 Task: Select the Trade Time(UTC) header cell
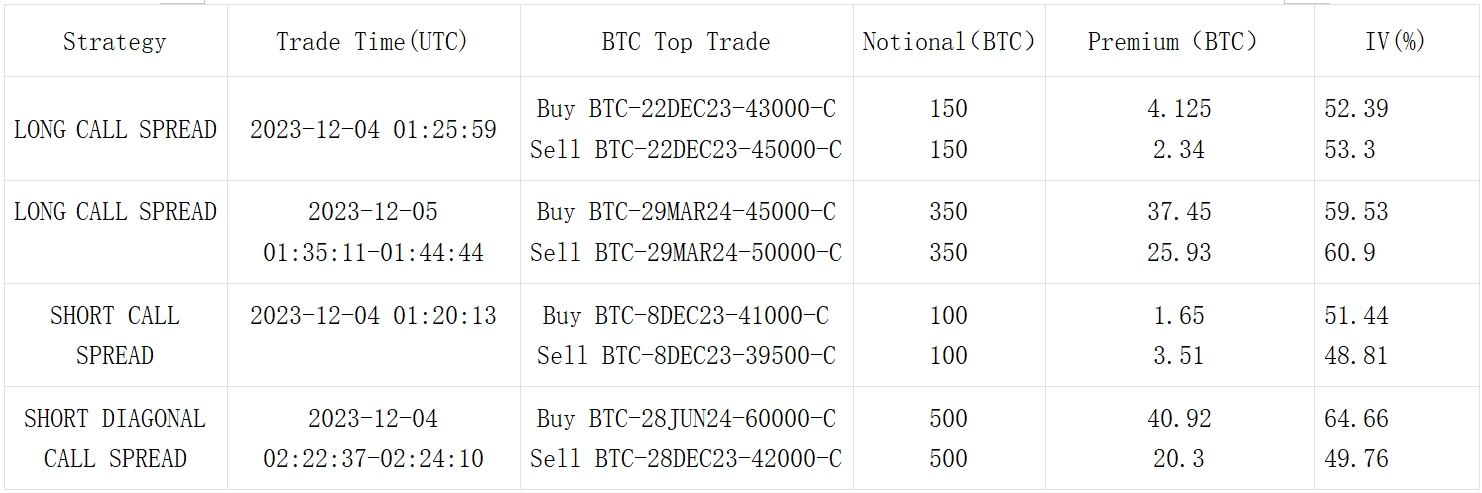click(372, 41)
